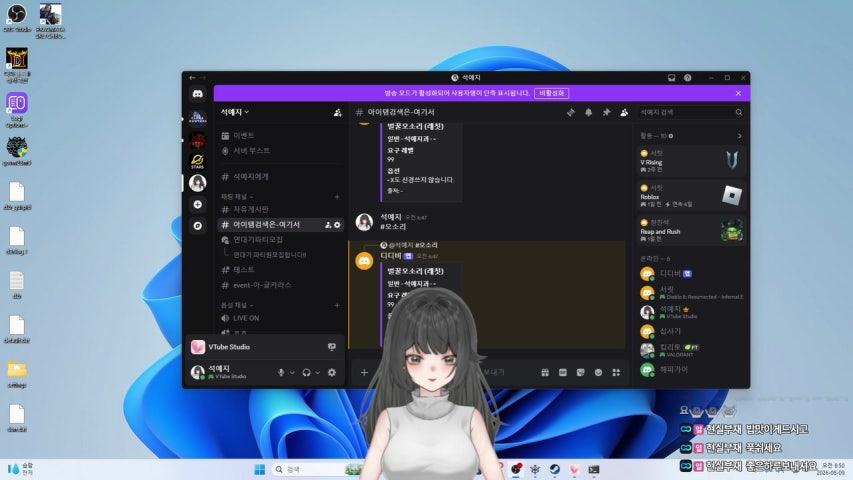
Task: Open the emoji picker icon
Action: [598, 373]
